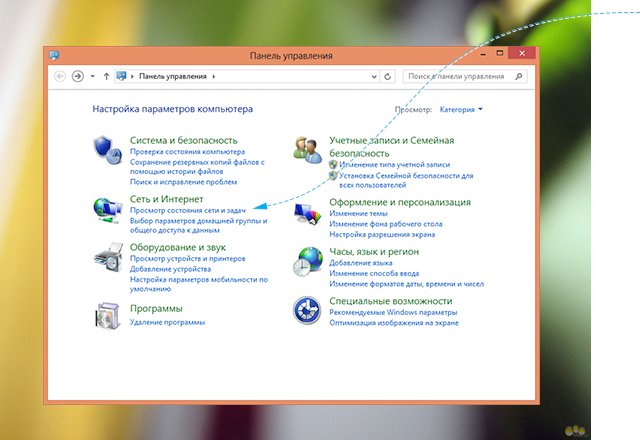Open the User Accounts people icon
The image size is (640, 440).
[308, 150]
